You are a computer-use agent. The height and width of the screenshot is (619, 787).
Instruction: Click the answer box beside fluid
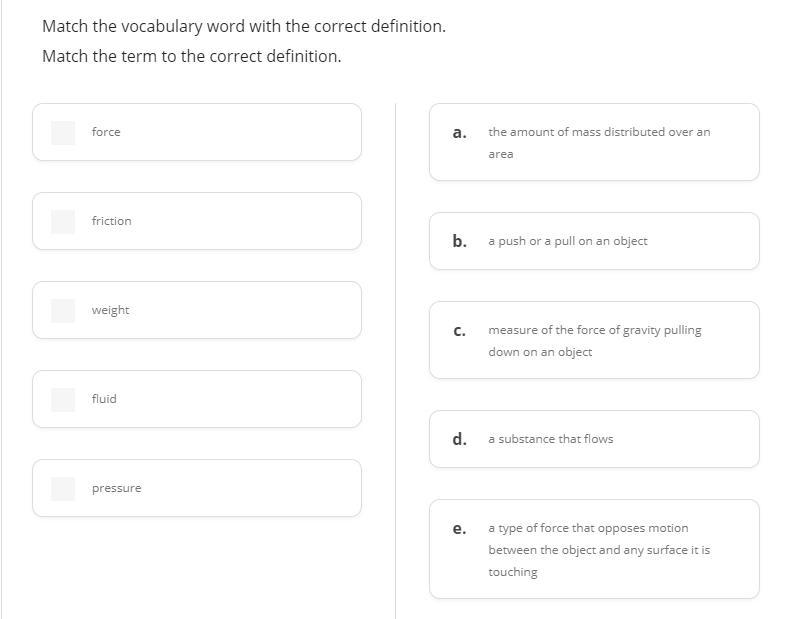(63, 399)
